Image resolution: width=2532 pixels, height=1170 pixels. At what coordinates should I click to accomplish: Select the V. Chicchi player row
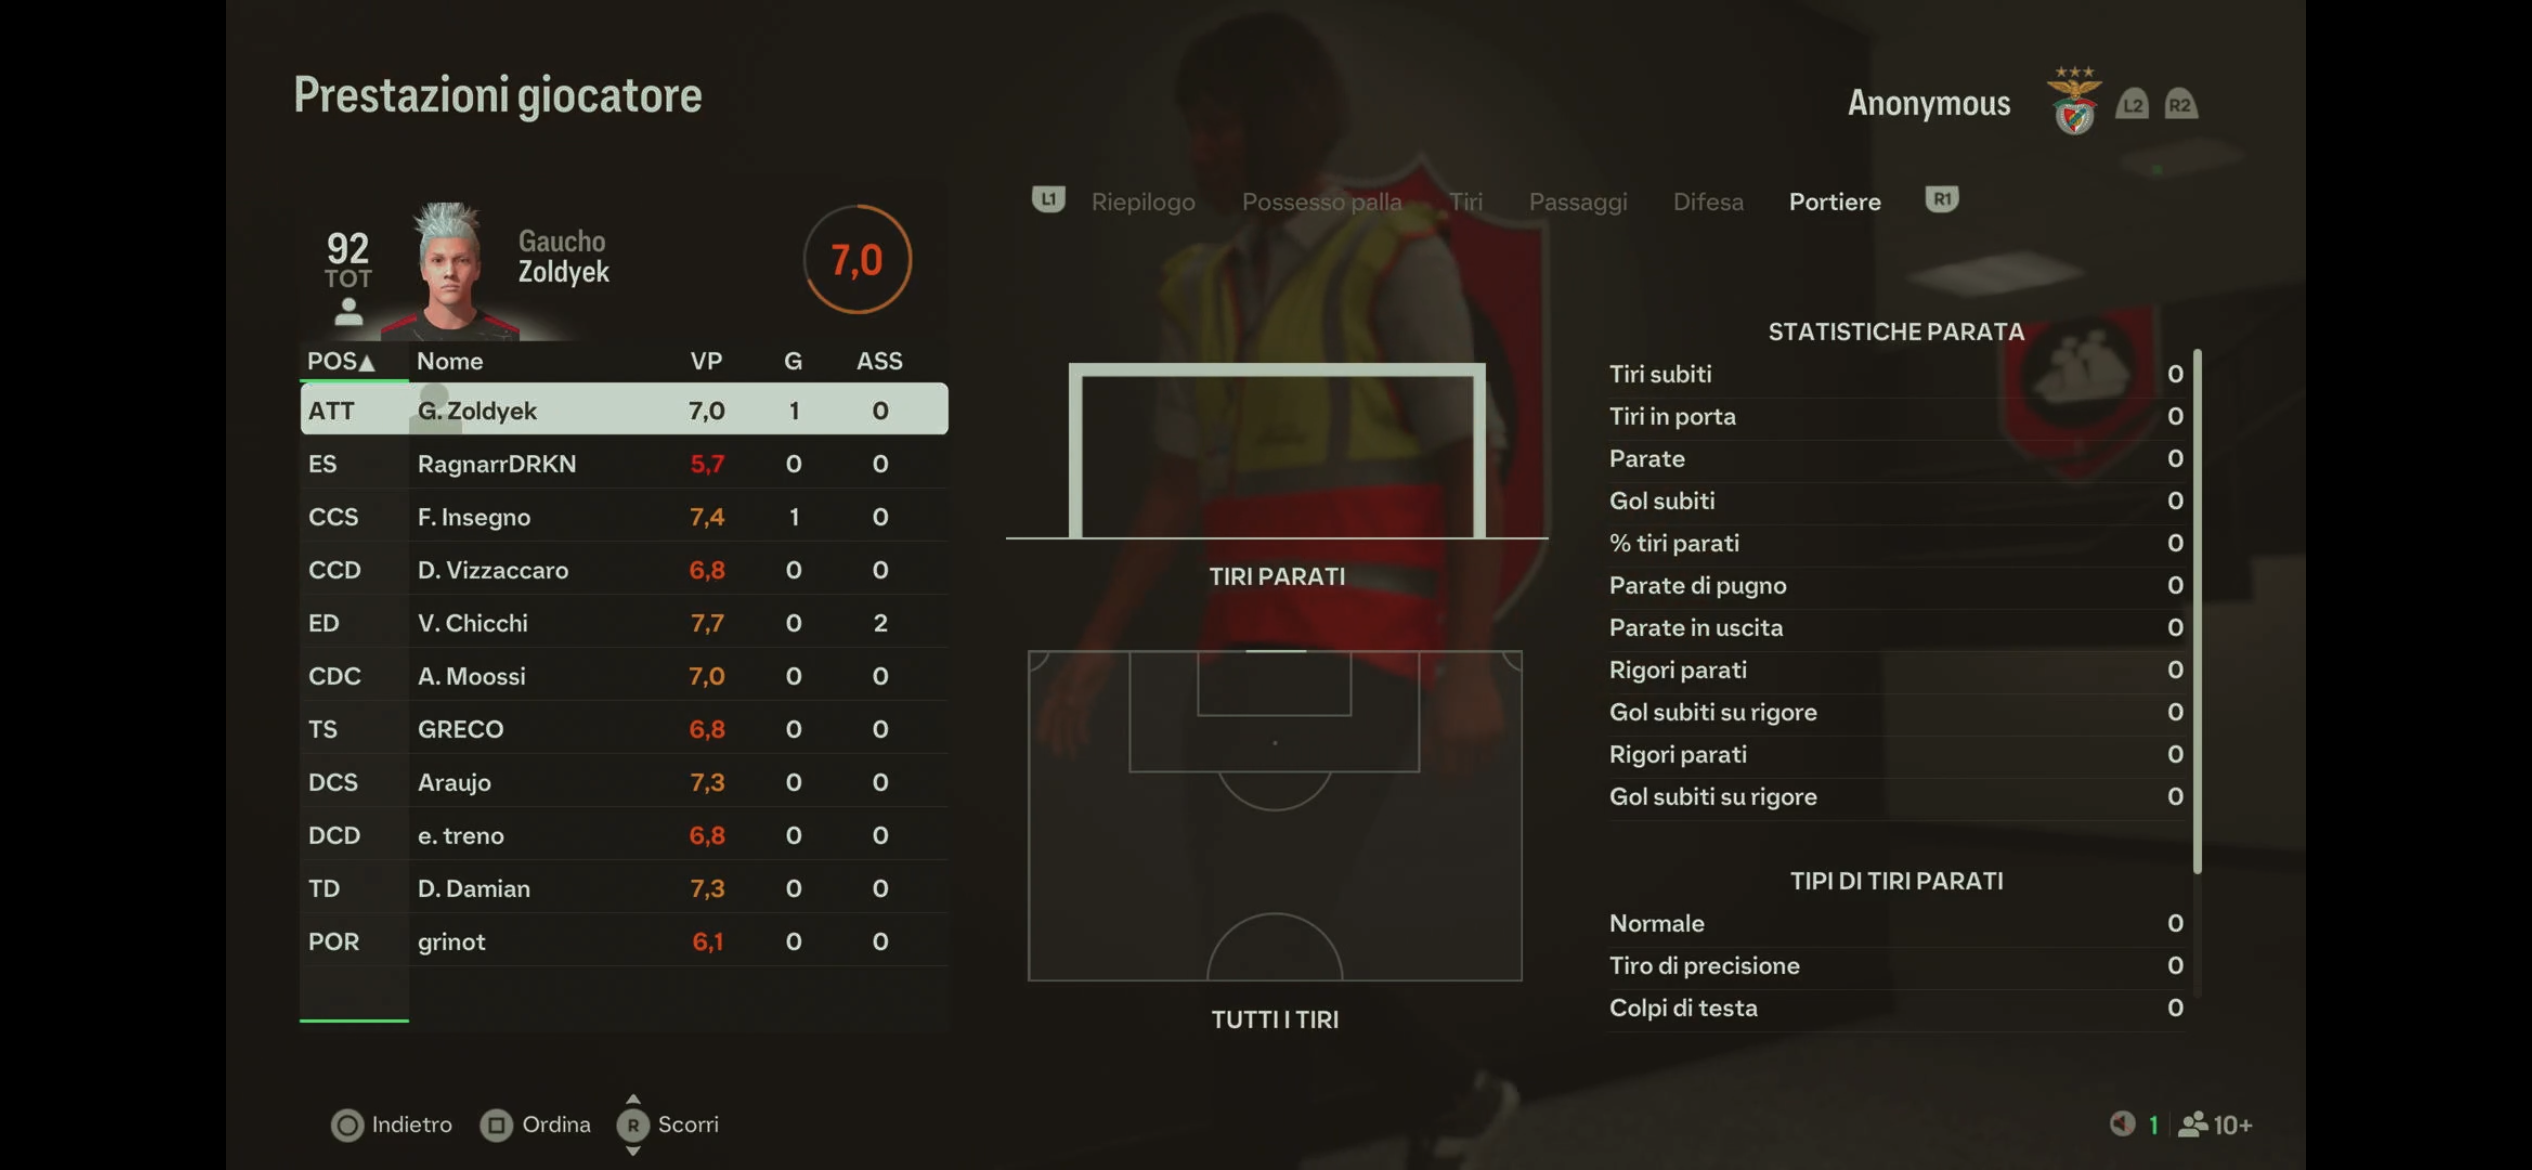tap(624, 623)
